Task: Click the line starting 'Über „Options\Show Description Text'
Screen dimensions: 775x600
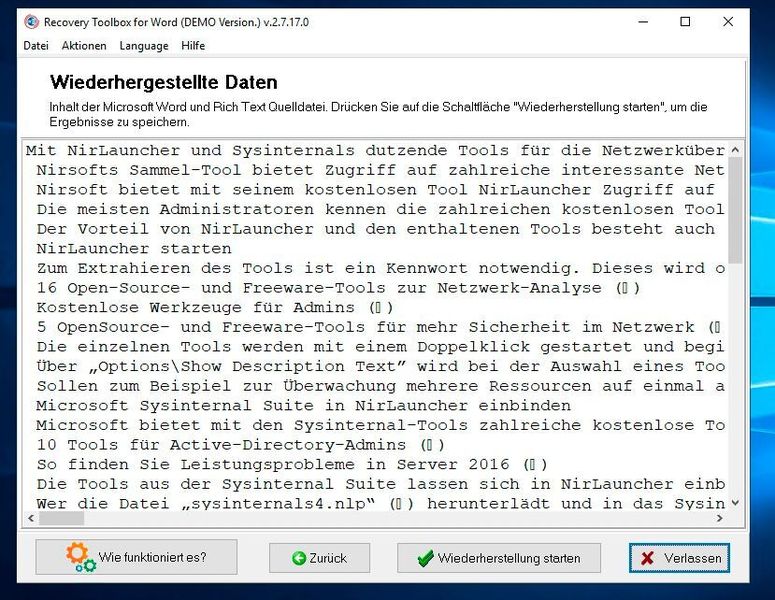Action: pos(381,366)
